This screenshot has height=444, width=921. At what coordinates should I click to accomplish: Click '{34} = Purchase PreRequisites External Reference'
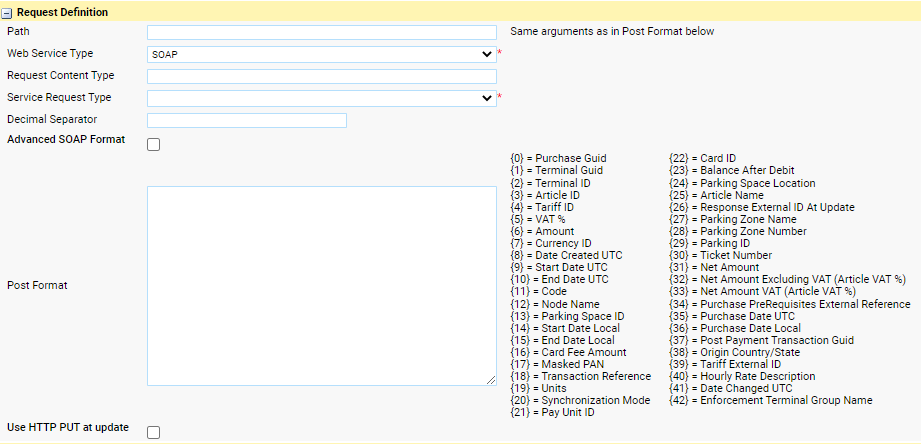click(790, 304)
